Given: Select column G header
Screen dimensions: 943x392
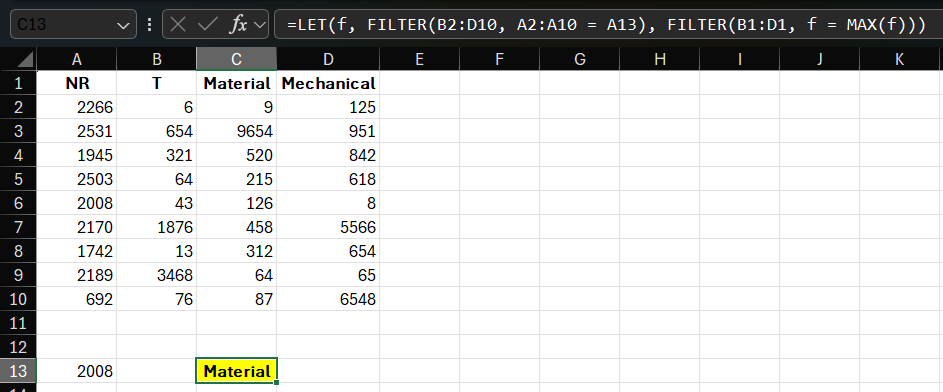Looking at the screenshot, I should pyautogui.click(x=579, y=59).
